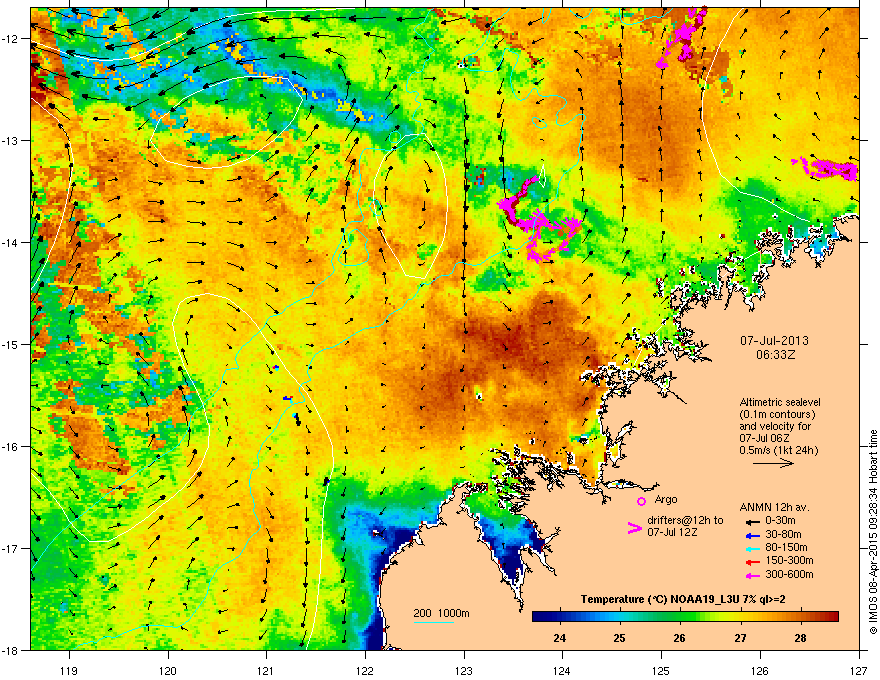Click the blue 30-80m arrow legend symbol
880x680 pixels.
pos(751,536)
